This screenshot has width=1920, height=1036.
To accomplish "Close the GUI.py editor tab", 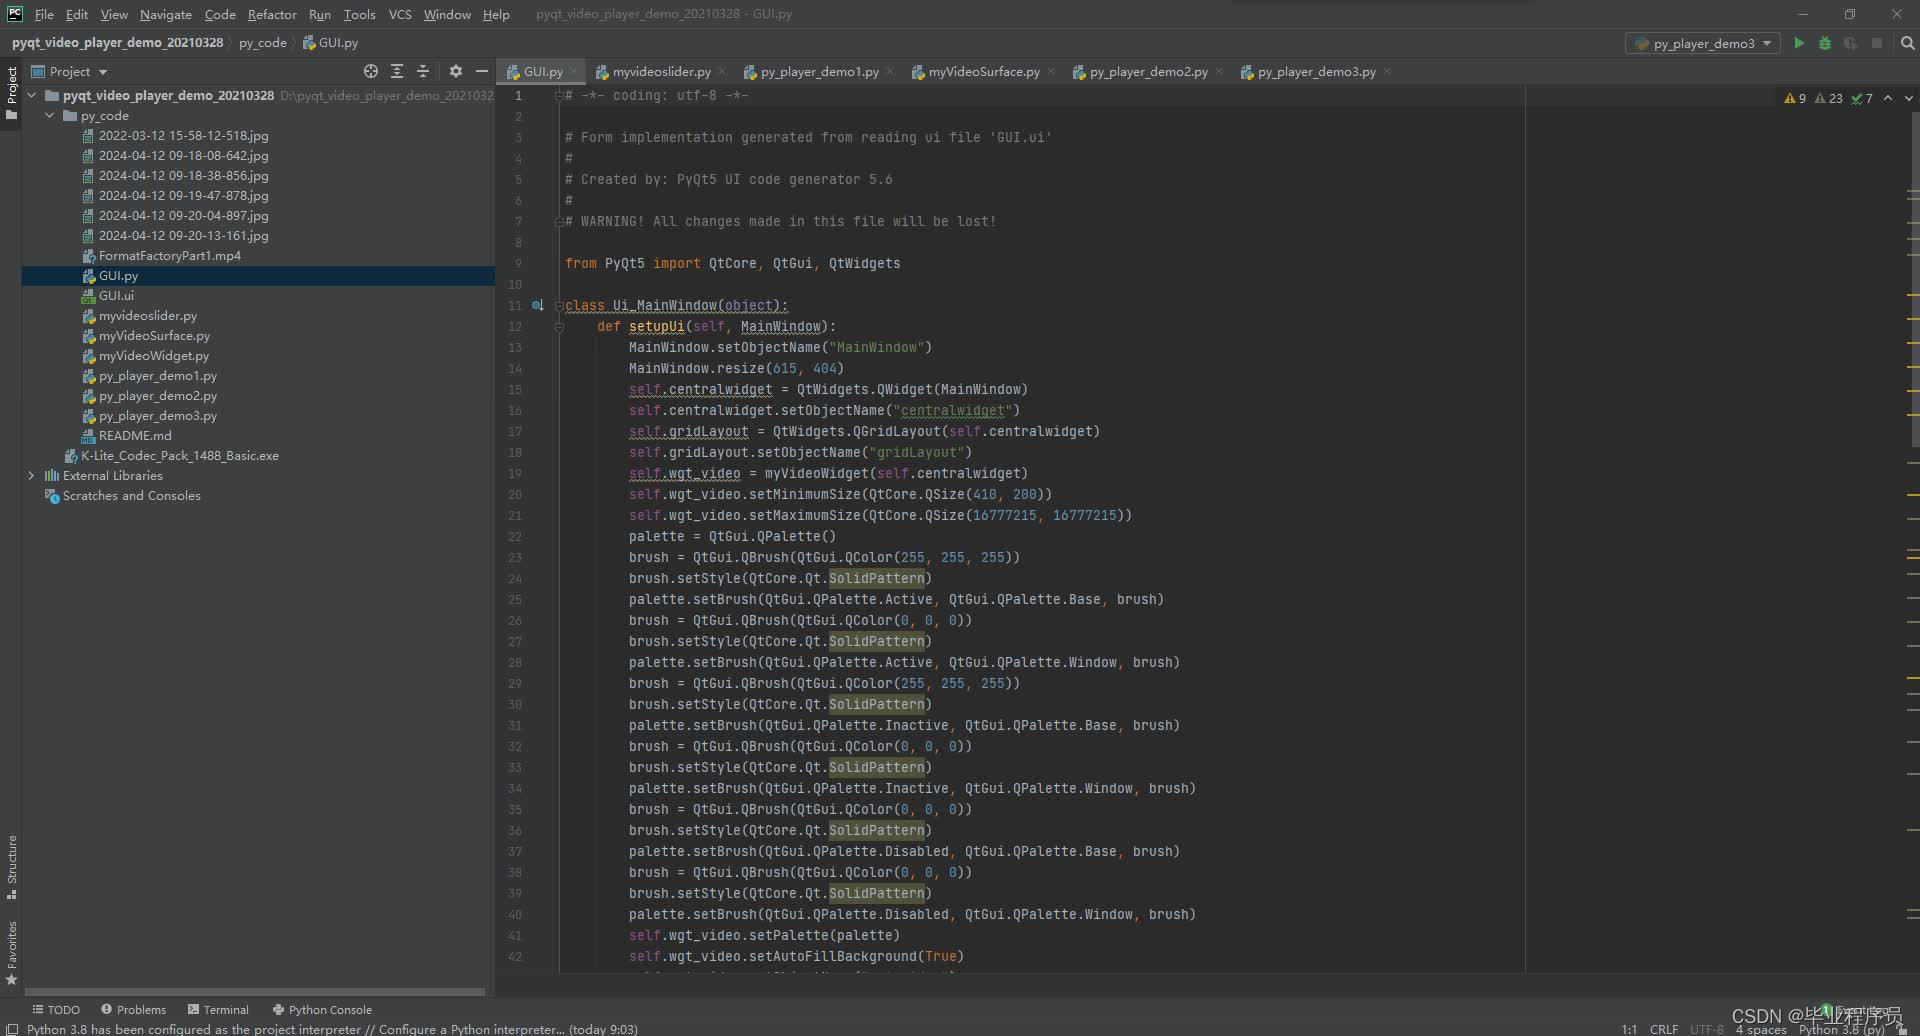I will point(574,71).
